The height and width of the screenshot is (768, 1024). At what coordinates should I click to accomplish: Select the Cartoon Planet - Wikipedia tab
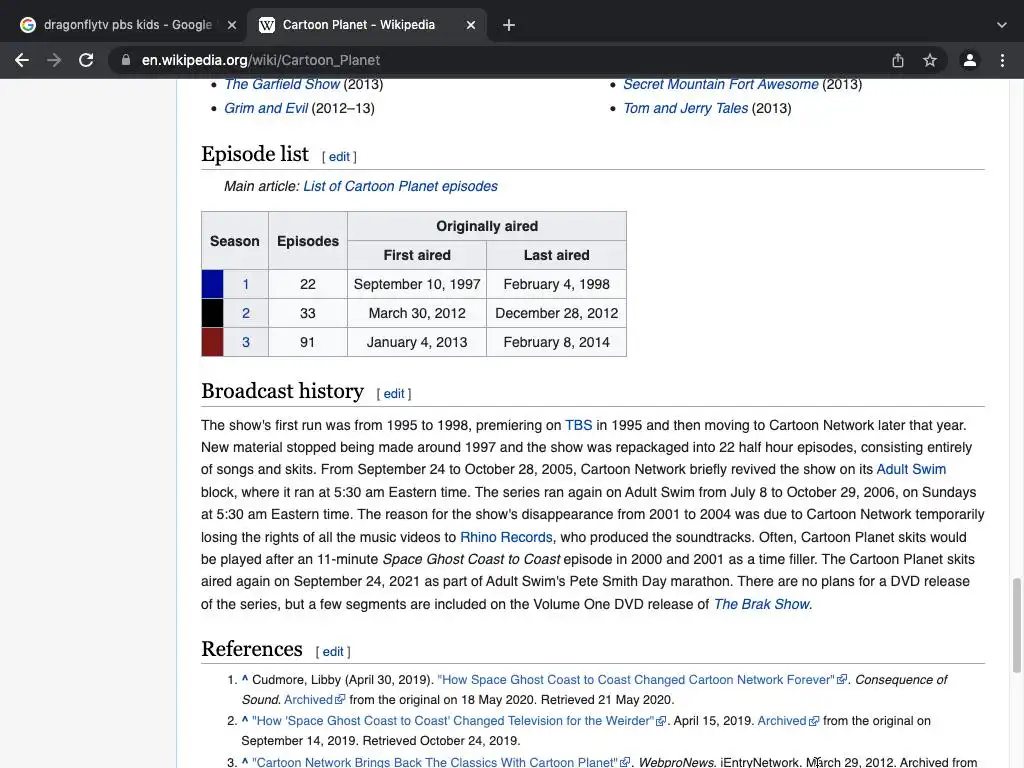click(358, 25)
